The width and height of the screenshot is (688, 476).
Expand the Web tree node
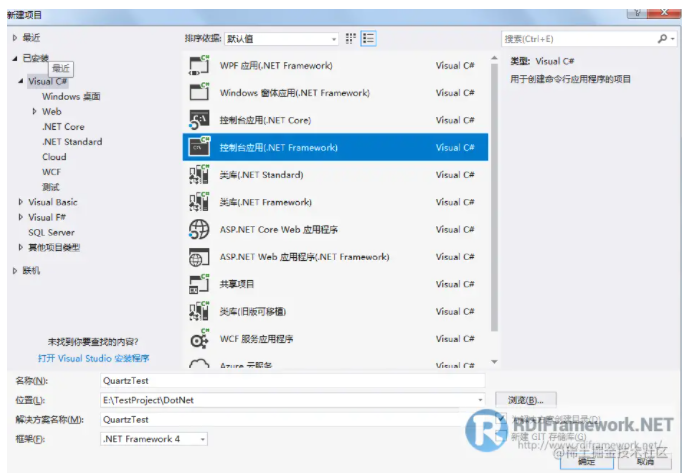34,111
